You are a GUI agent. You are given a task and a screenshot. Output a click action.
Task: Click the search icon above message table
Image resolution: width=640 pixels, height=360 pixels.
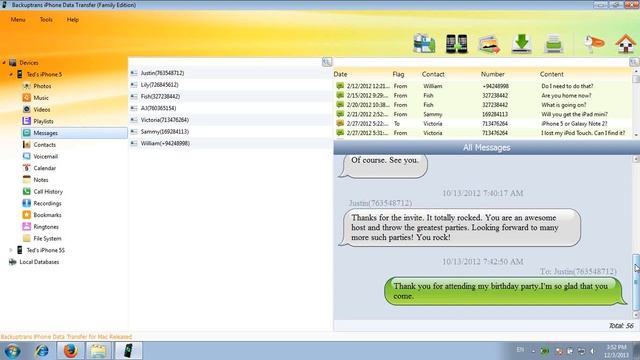tap(634, 62)
